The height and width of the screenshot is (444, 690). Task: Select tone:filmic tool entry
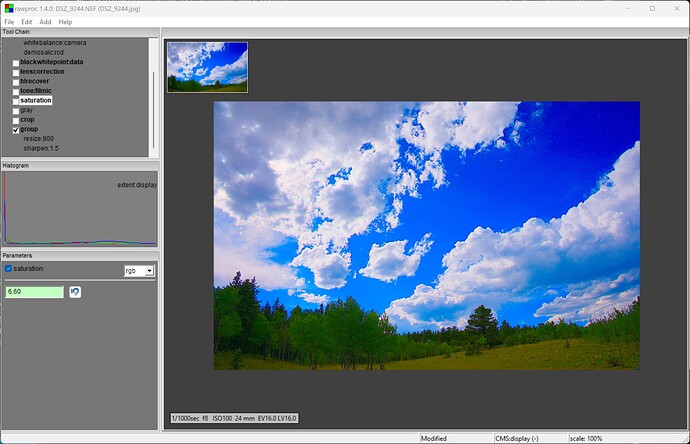tap(36, 91)
